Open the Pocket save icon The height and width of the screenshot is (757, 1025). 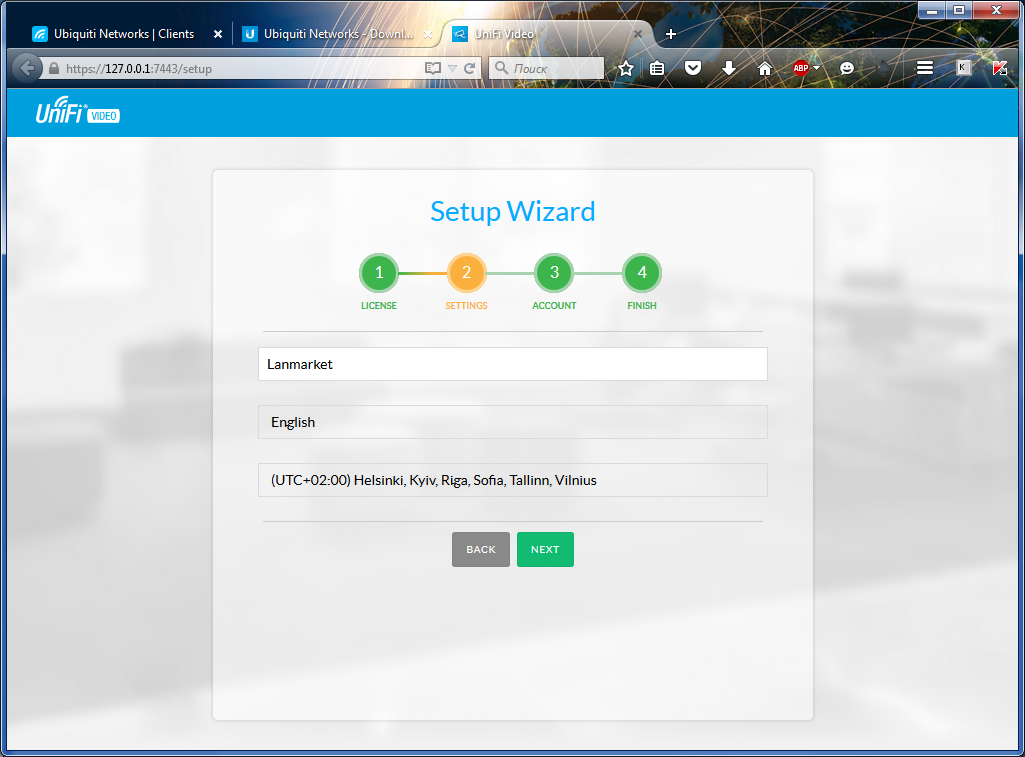(x=693, y=68)
